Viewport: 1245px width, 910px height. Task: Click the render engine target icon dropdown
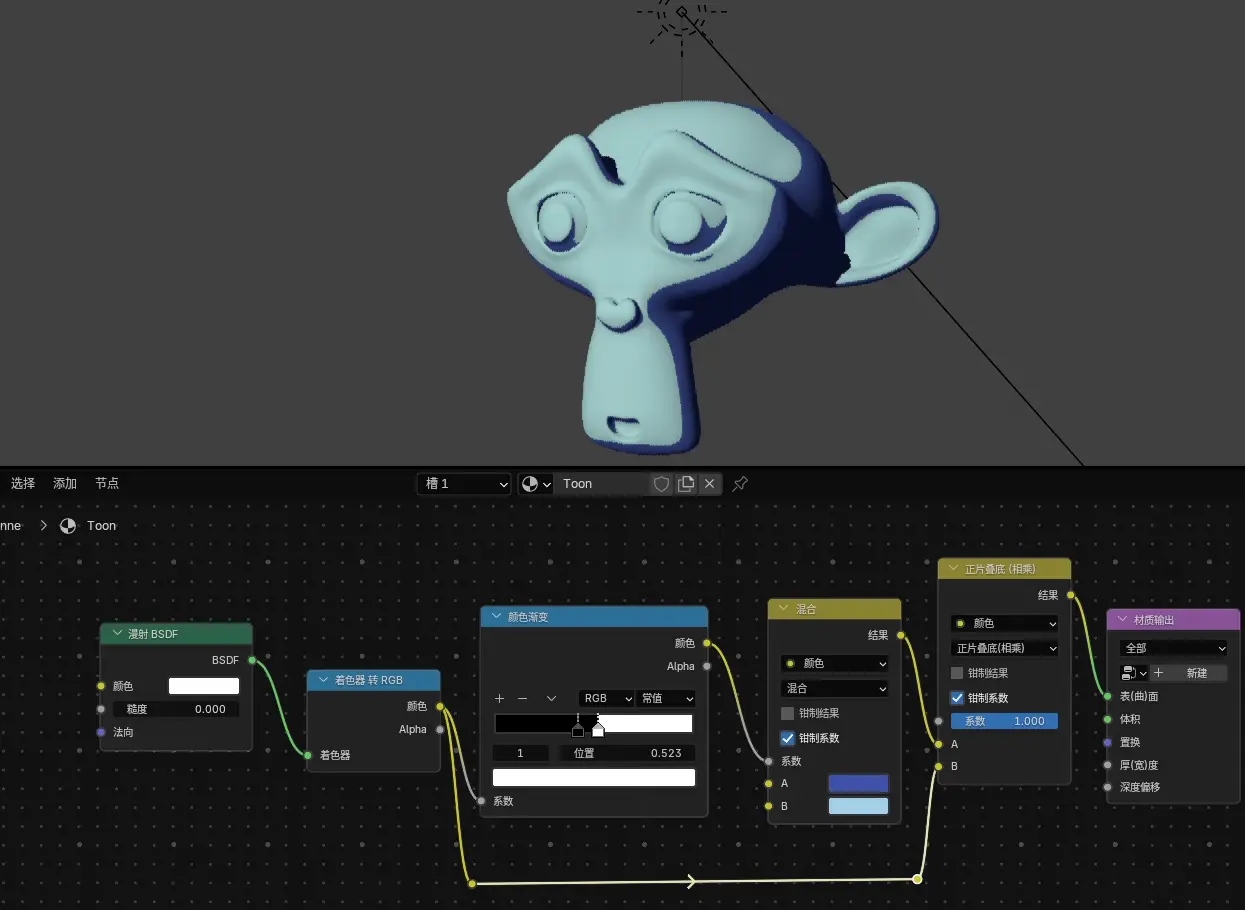click(x=1134, y=673)
